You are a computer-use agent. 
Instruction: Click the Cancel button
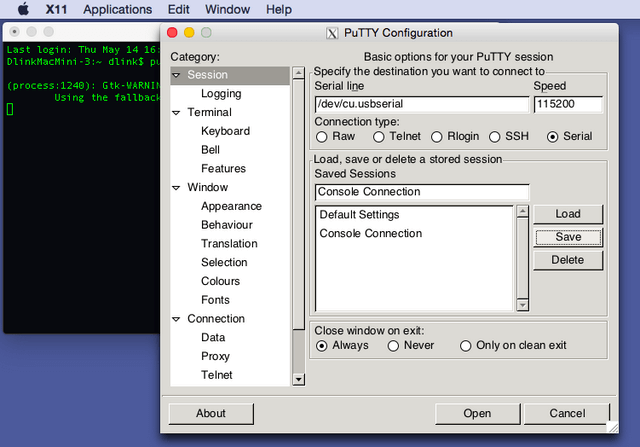[567, 414]
